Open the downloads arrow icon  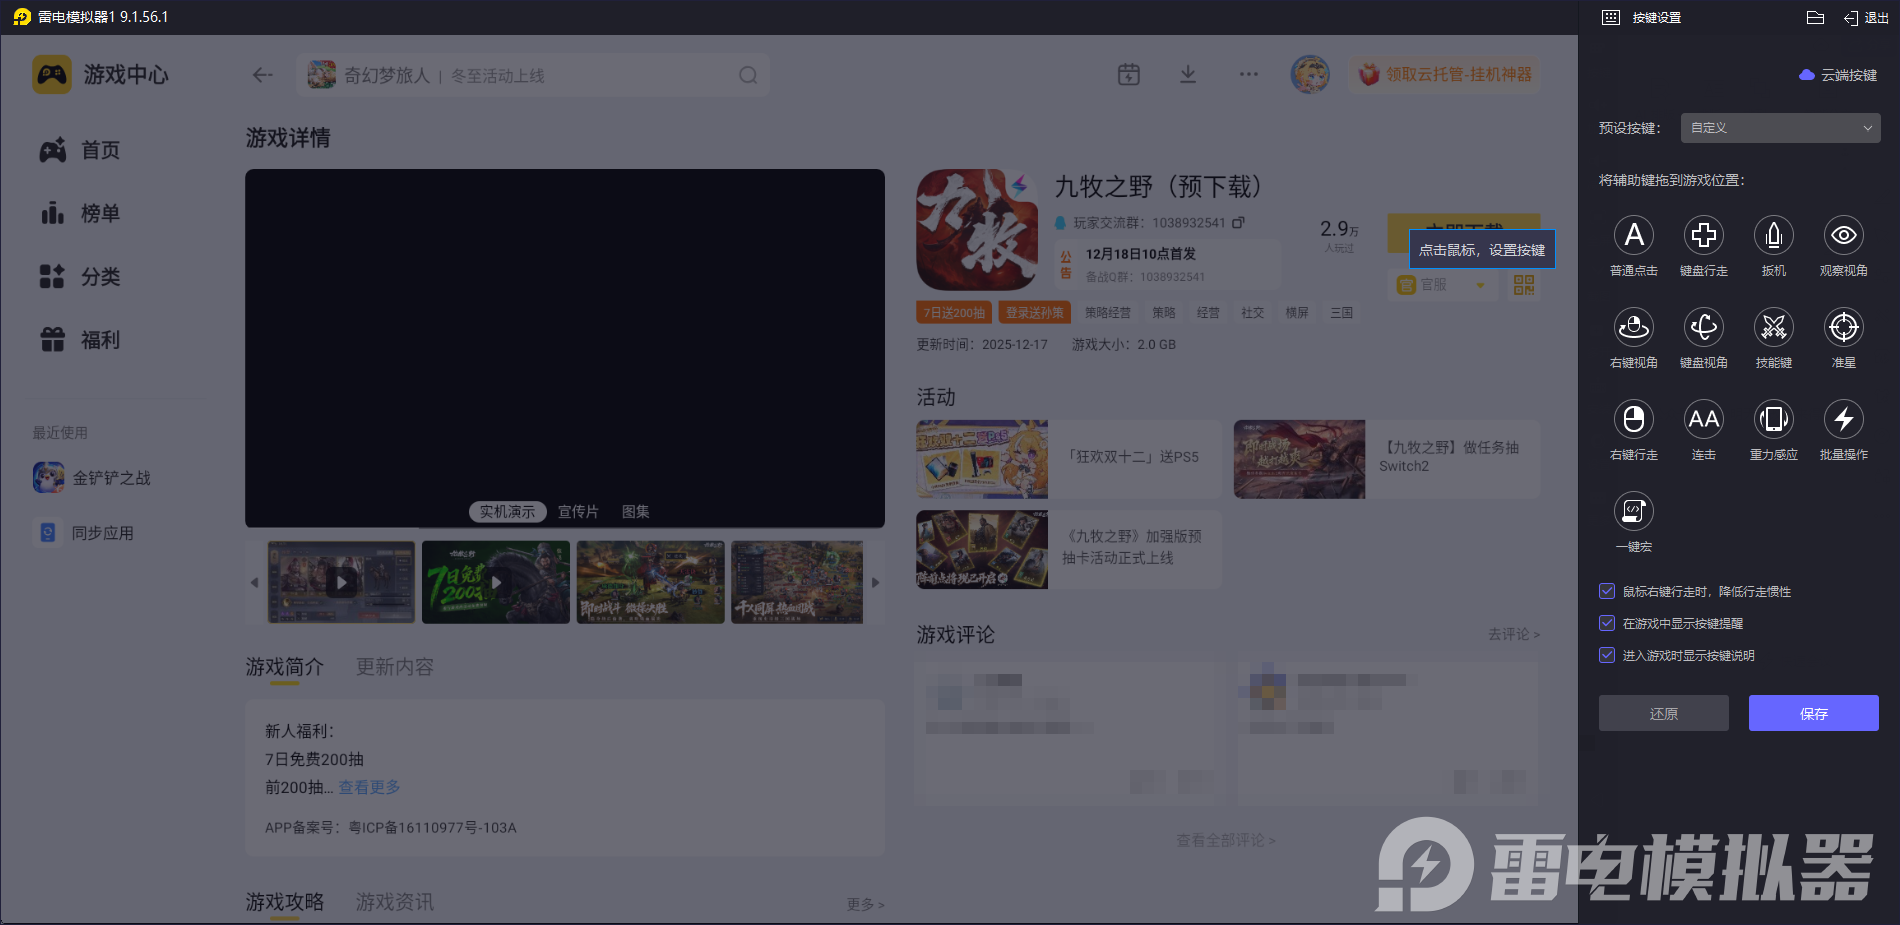coord(1188,74)
